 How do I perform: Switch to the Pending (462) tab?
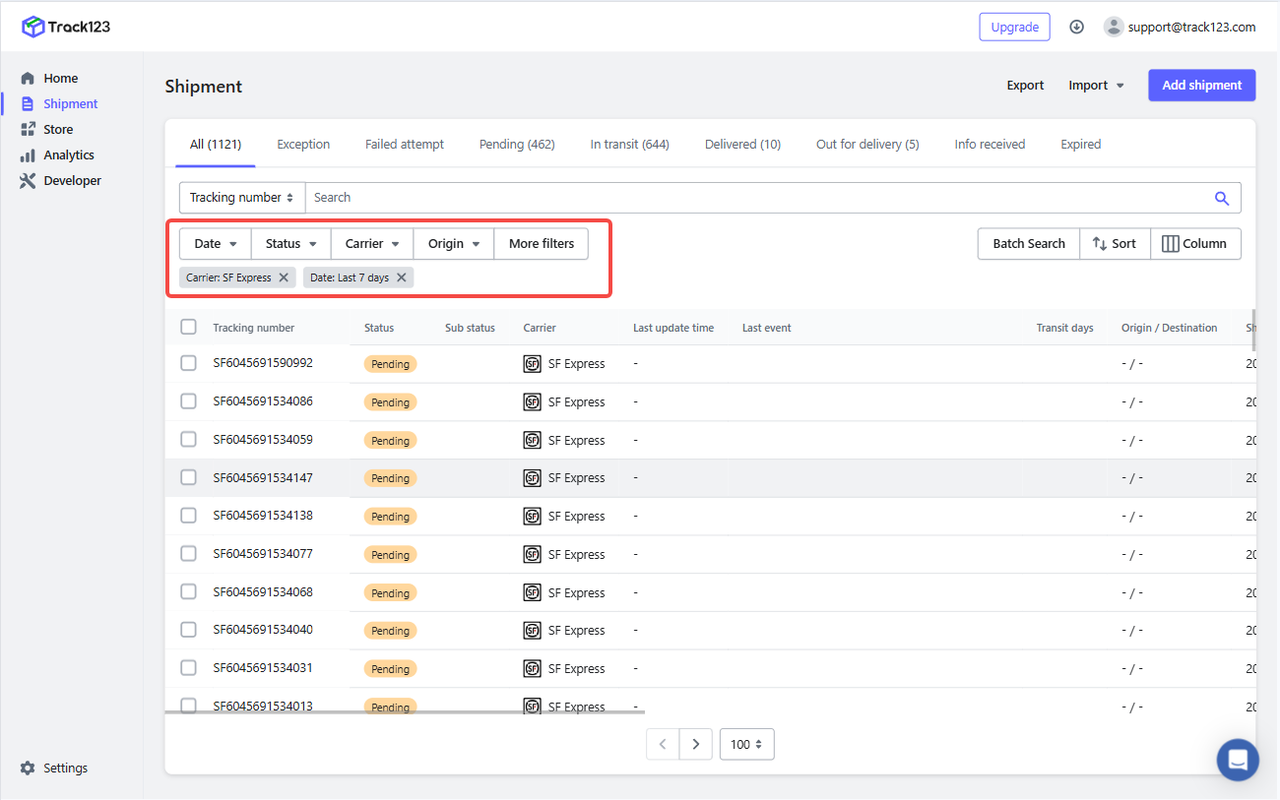click(516, 144)
